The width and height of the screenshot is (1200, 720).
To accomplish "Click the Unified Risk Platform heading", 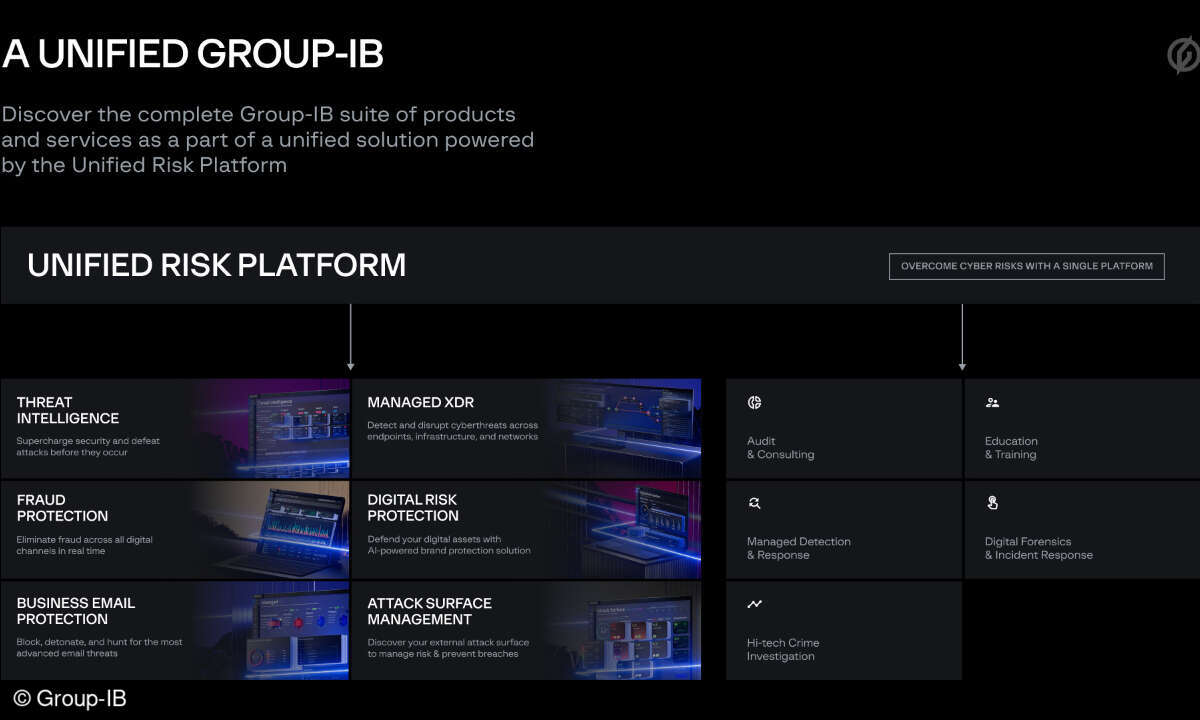I will (216, 265).
